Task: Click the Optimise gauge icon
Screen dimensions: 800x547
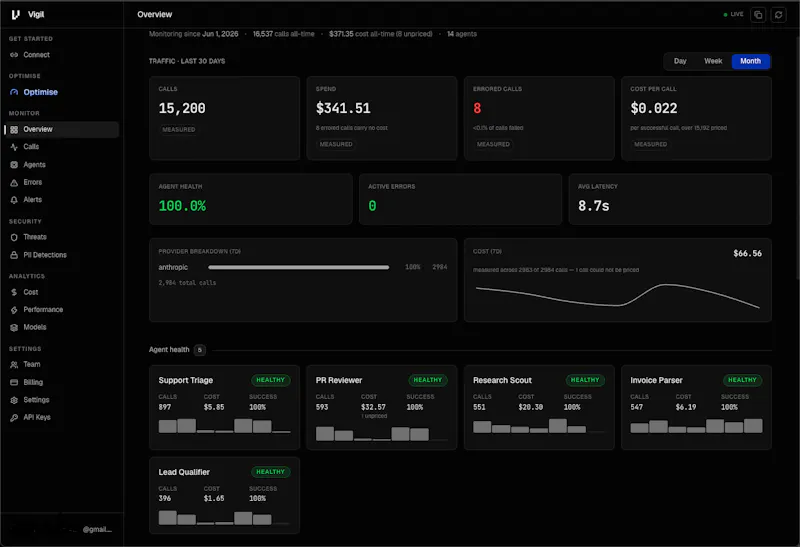Action: pos(14,92)
